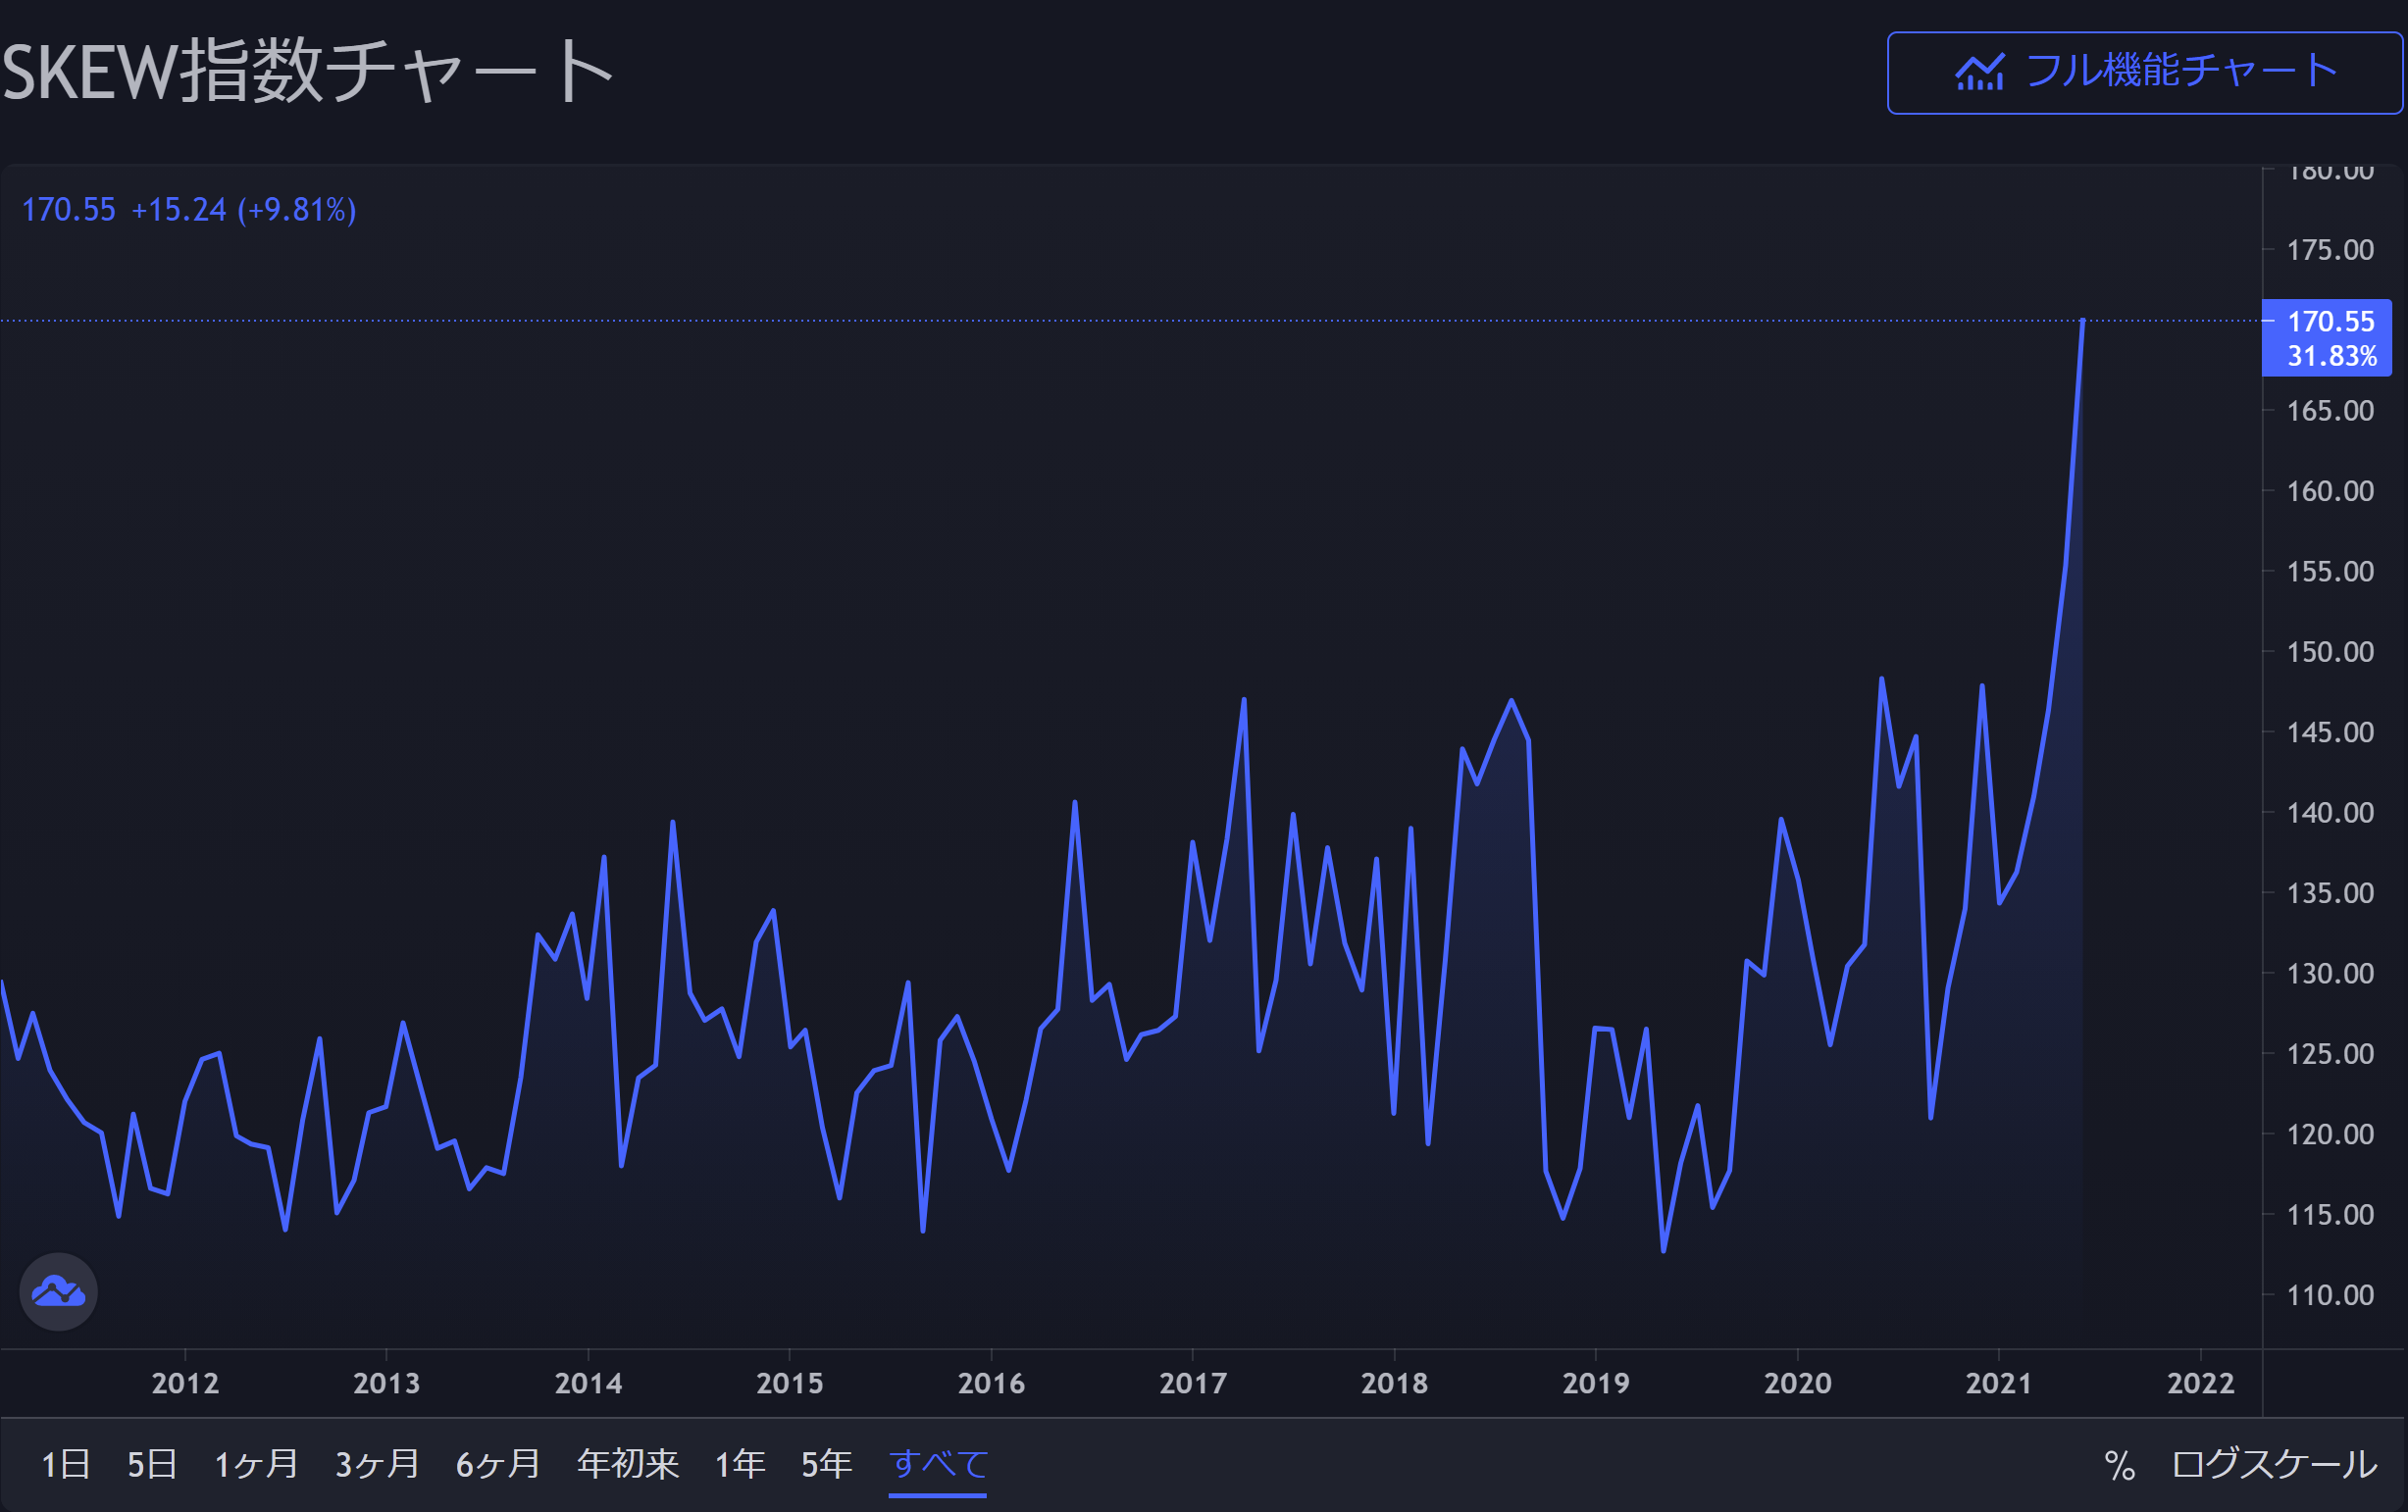Viewport: 2408px width, 1512px height.
Task: Choose the 5年 time range
Action: coord(826,1464)
